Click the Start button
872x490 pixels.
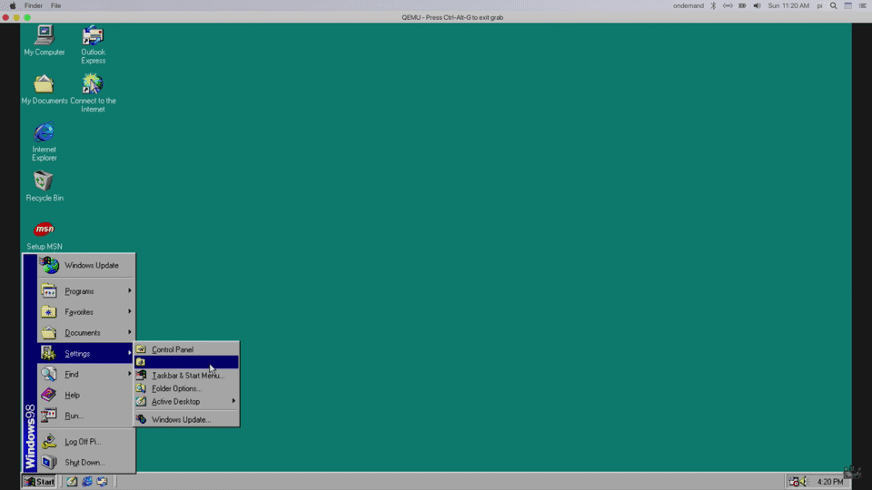pyautogui.click(x=40, y=482)
